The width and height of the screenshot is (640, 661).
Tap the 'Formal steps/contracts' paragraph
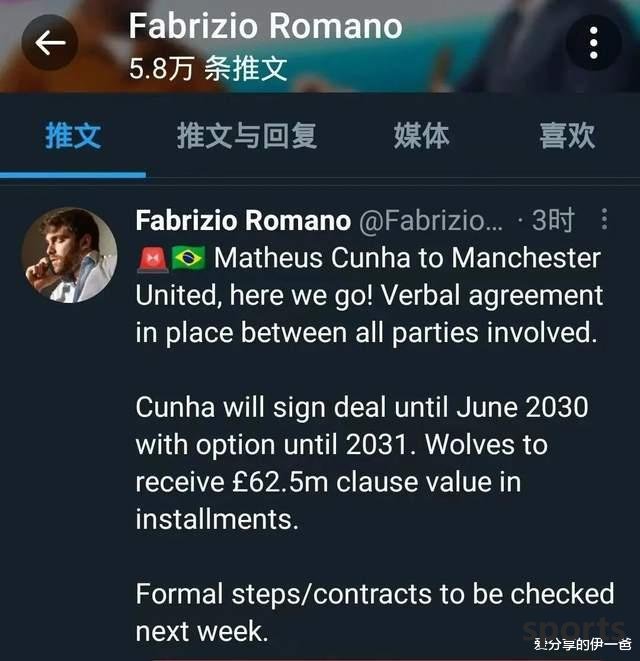[x=375, y=612]
